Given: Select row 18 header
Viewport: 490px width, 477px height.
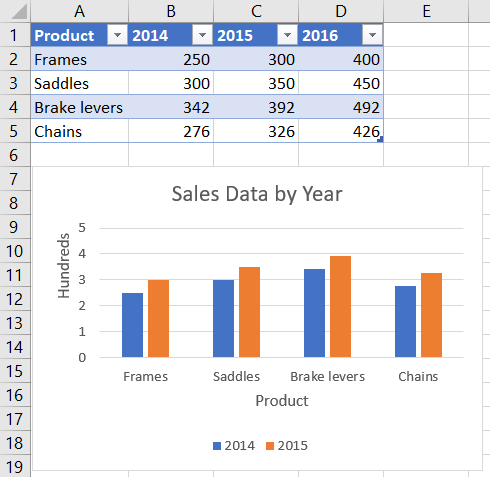Looking at the screenshot, I should pyautogui.click(x=15, y=443).
